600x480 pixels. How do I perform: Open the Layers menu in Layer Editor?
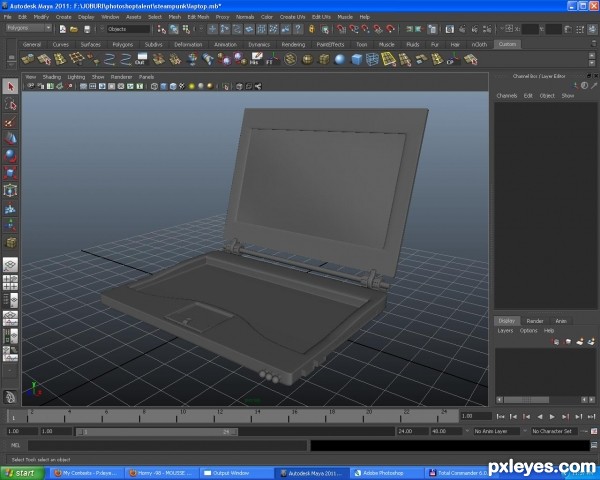tap(505, 330)
